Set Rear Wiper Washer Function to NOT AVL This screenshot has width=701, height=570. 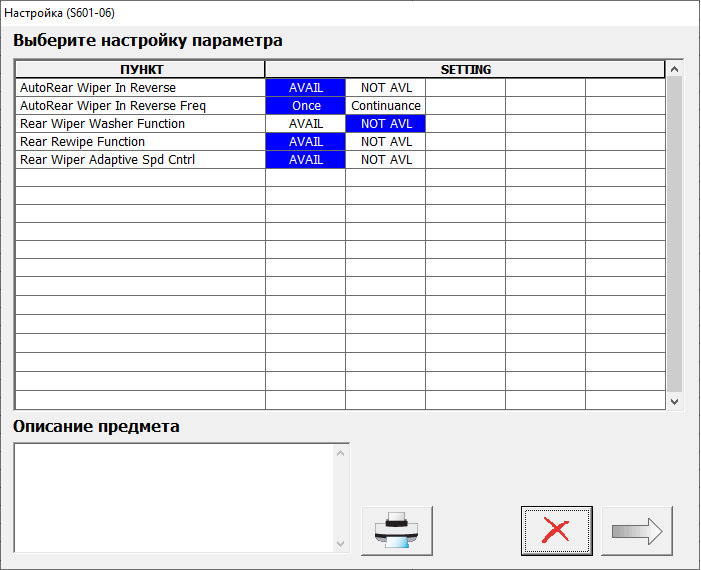pos(385,124)
